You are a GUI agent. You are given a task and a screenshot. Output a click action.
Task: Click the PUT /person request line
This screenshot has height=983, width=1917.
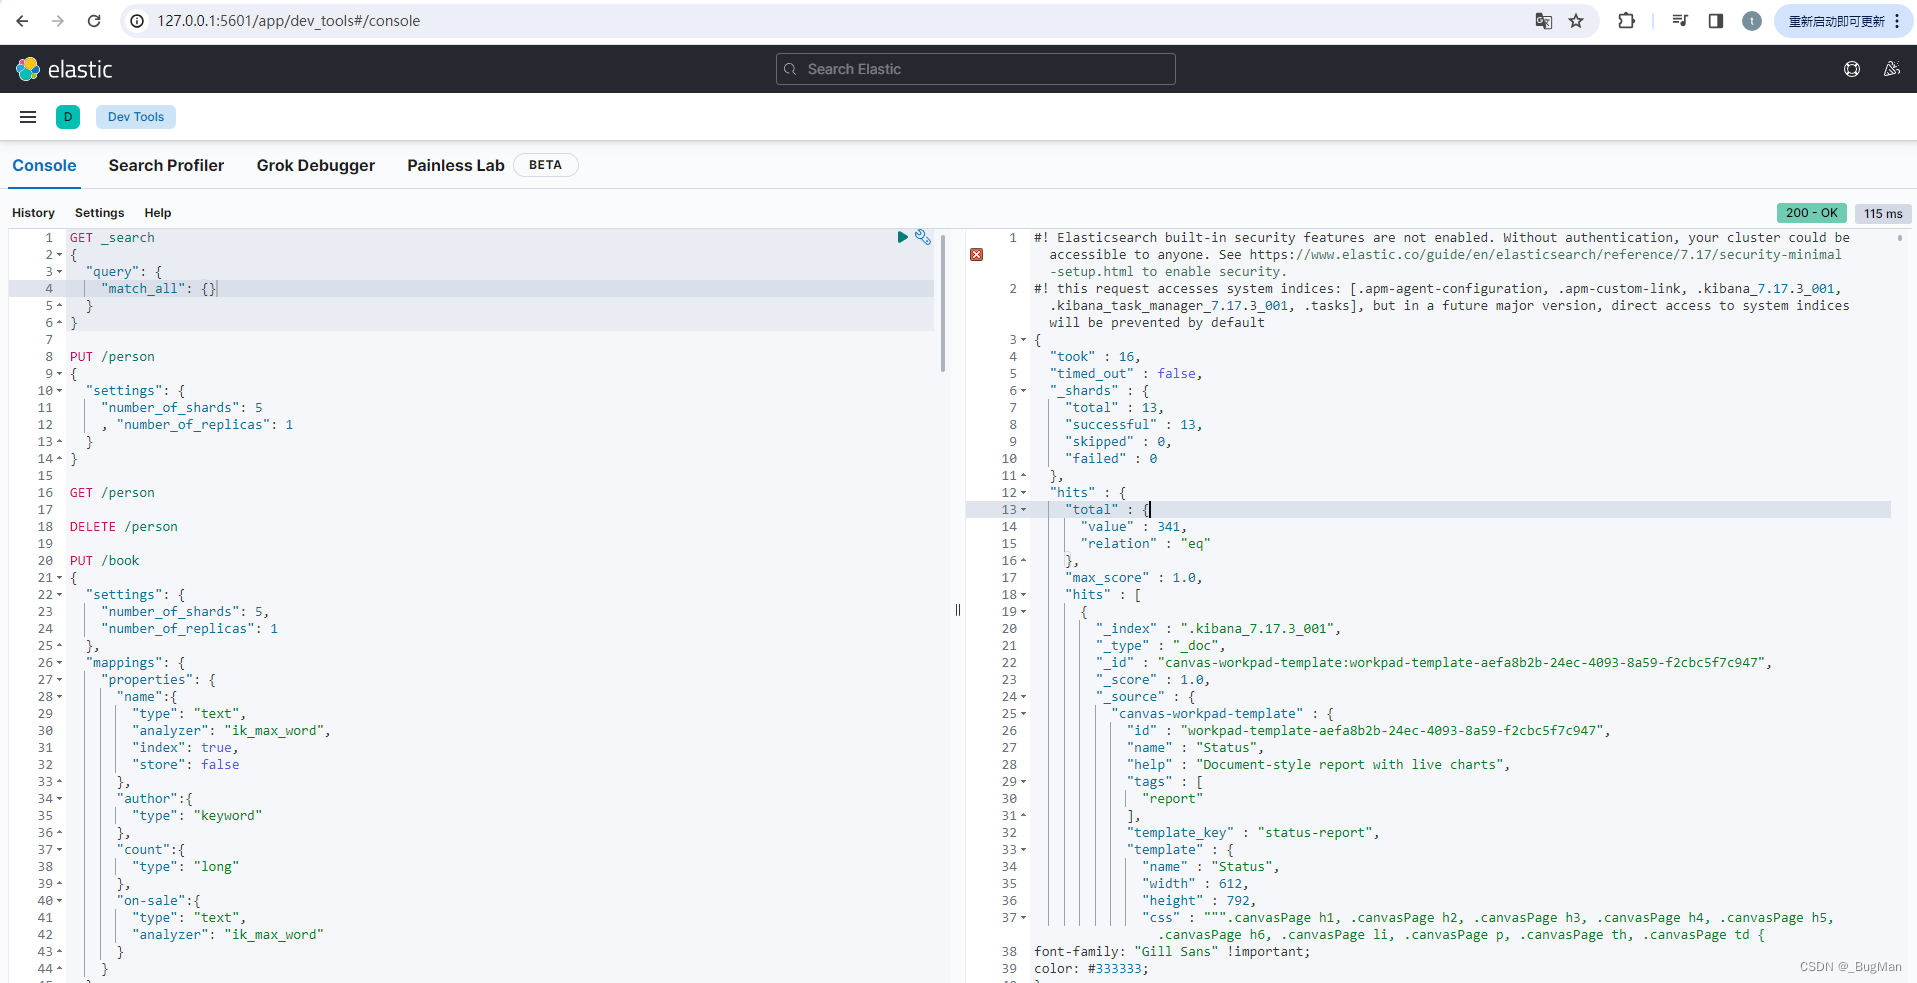(x=112, y=357)
